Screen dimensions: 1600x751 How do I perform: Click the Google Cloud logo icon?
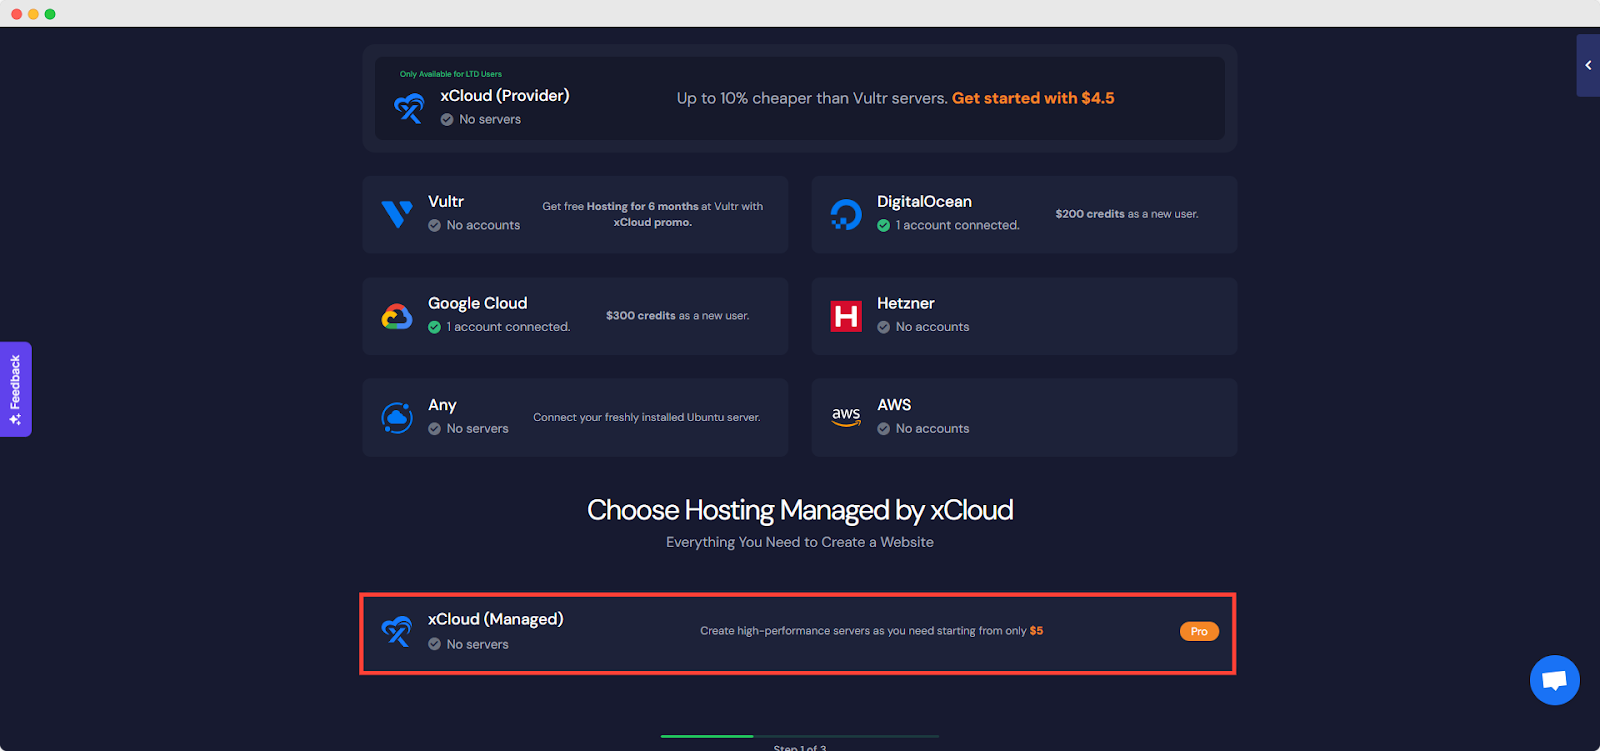pos(397,317)
